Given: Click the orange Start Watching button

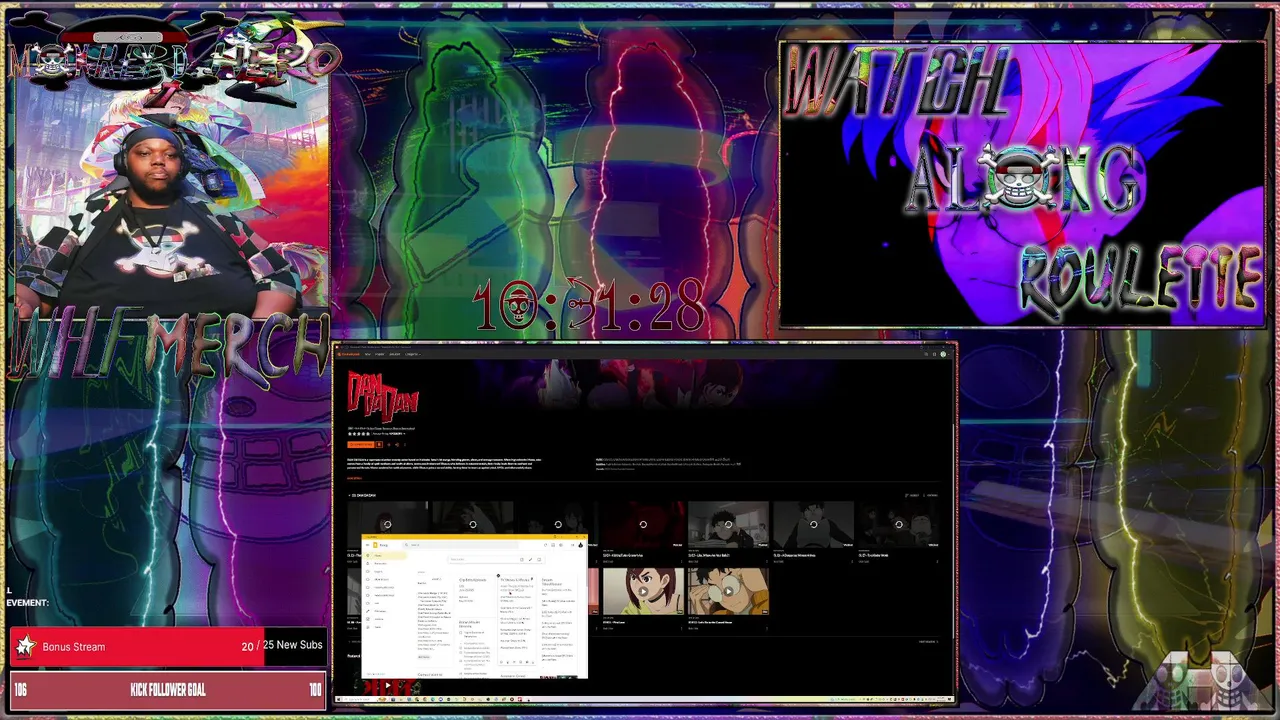Looking at the screenshot, I should coord(360,444).
